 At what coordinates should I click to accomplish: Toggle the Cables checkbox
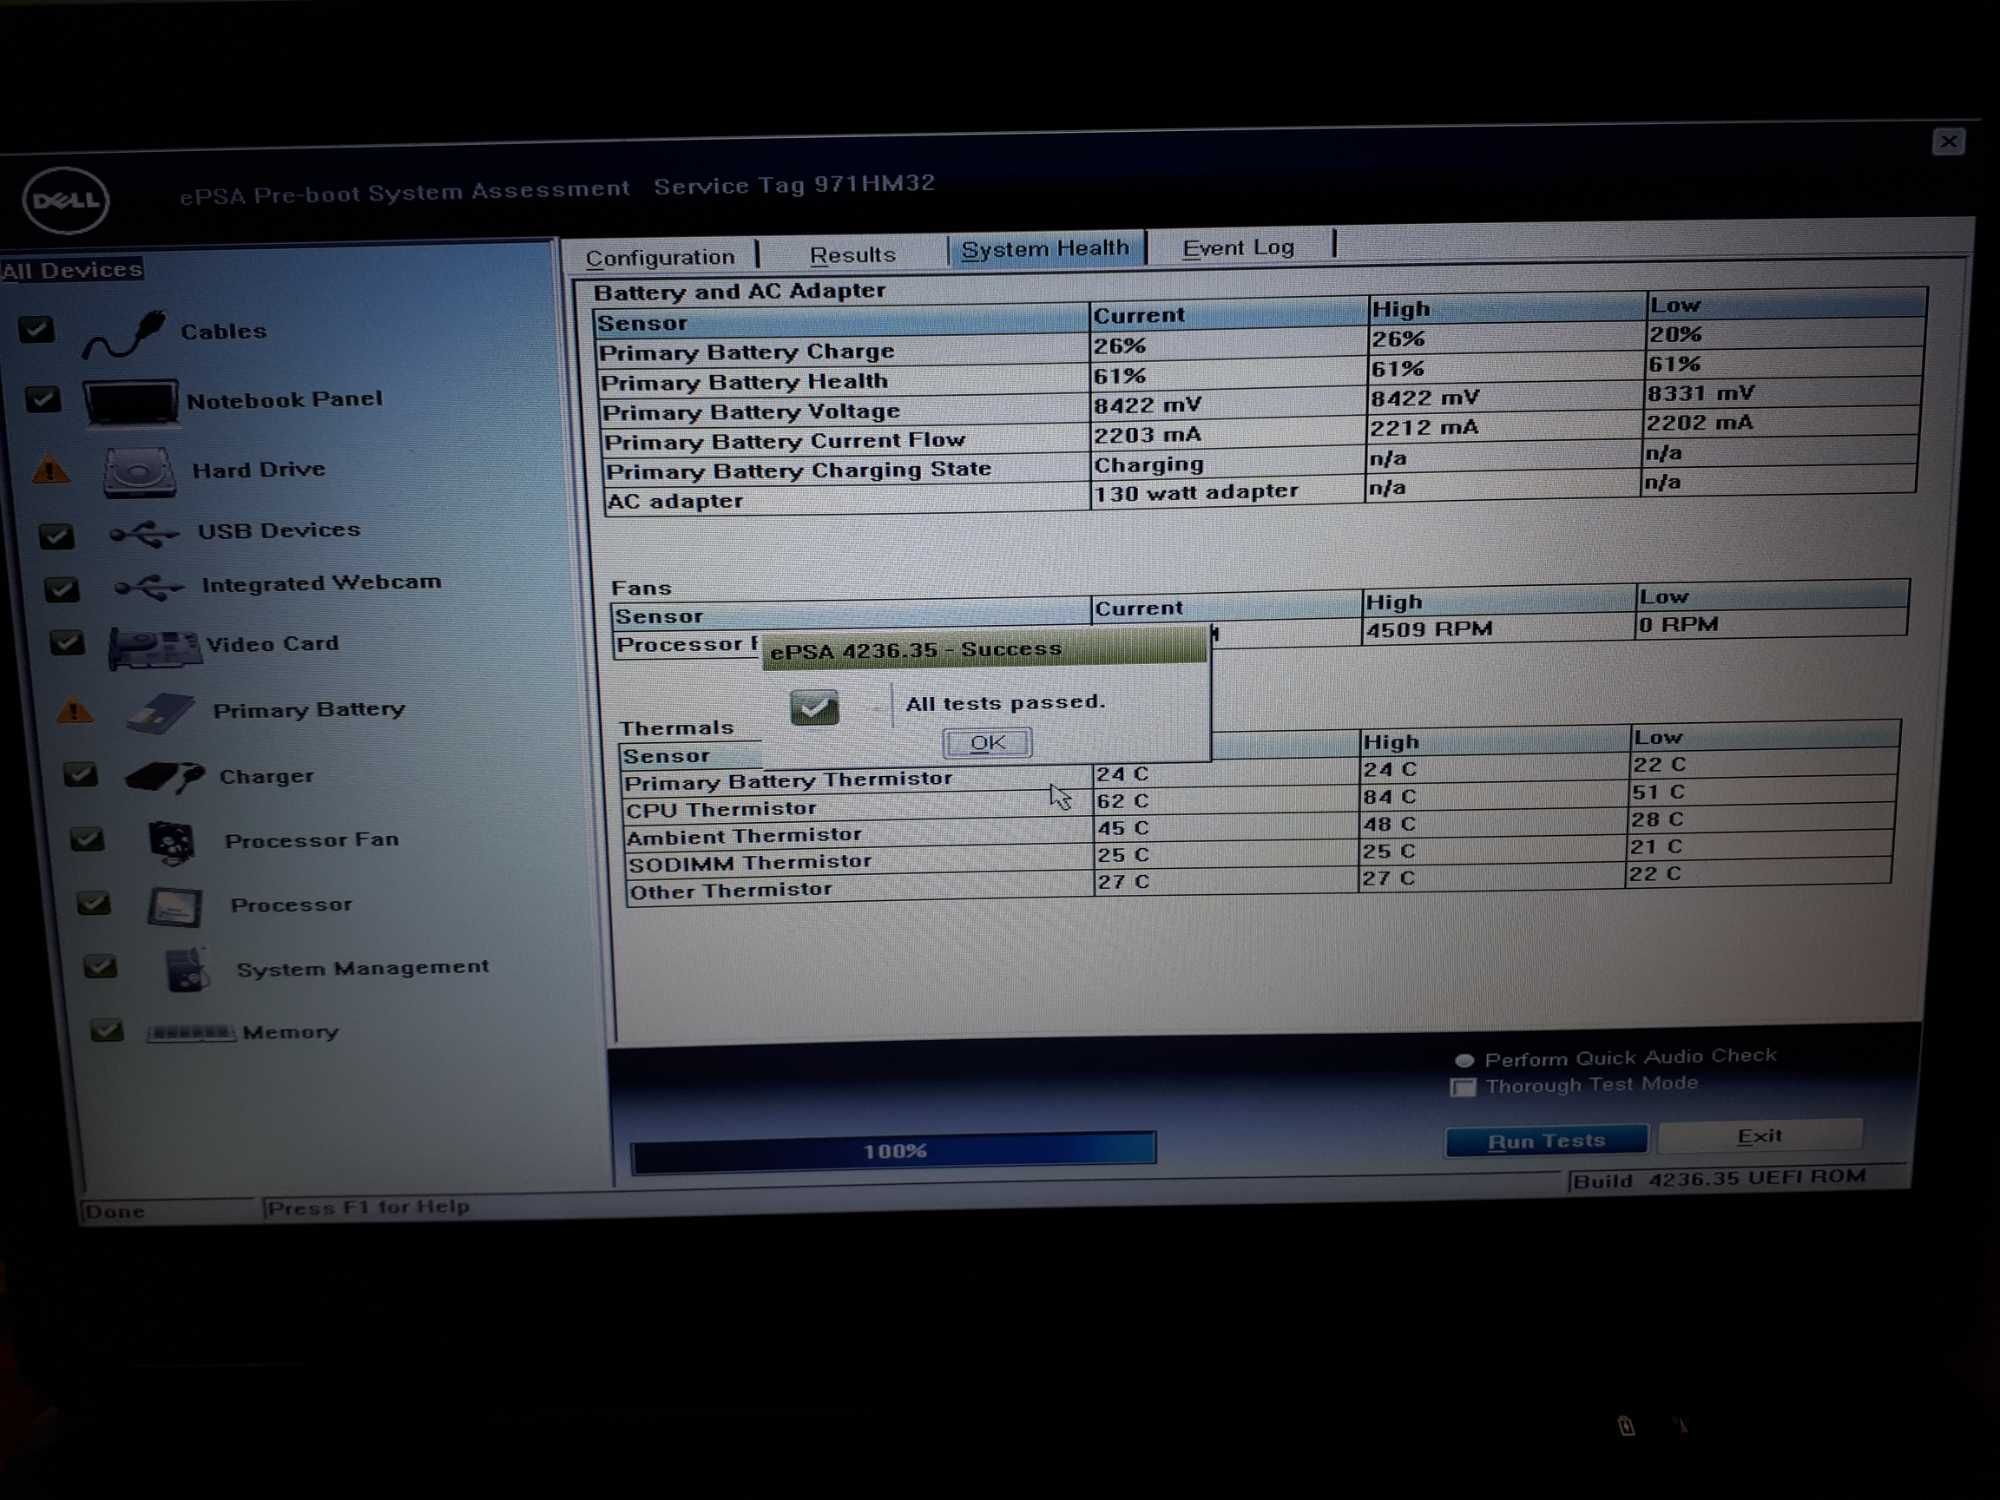pyautogui.click(x=37, y=329)
